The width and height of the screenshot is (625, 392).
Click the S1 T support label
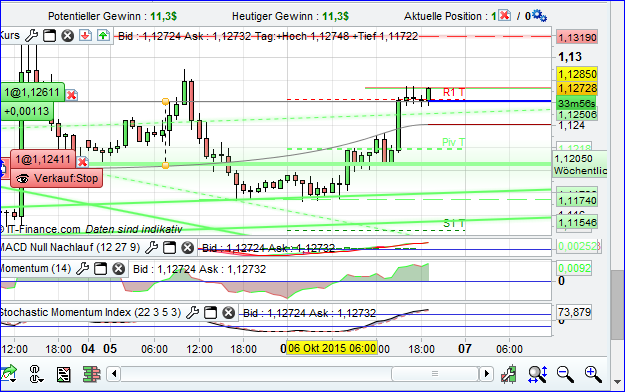tap(454, 223)
